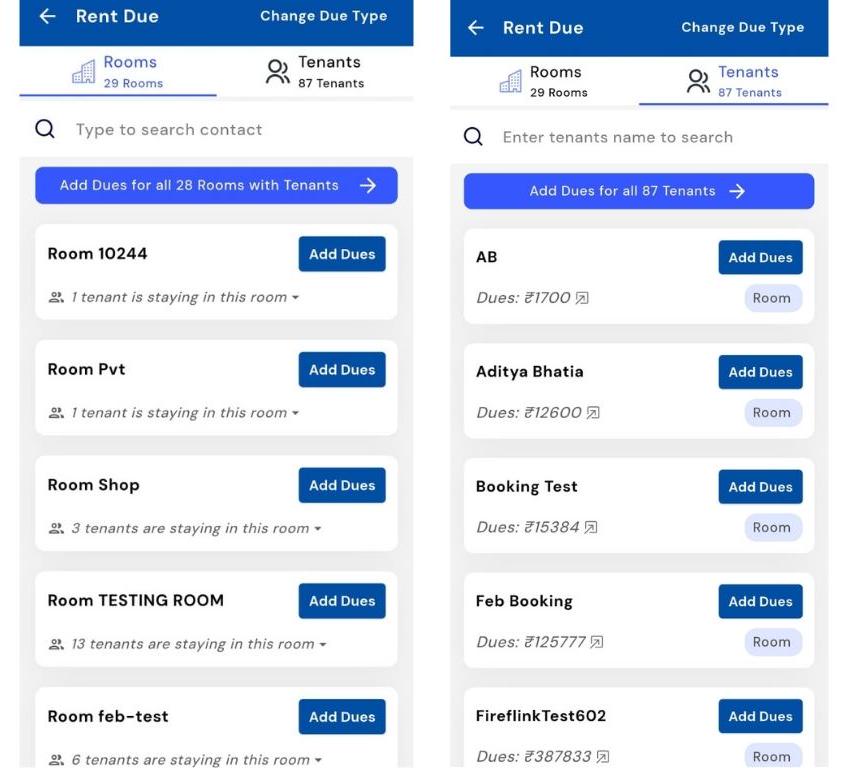Open link icon next to Aditya Bhatia dues
The width and height of the screenshot is (848, 768).
pos(593,413)
